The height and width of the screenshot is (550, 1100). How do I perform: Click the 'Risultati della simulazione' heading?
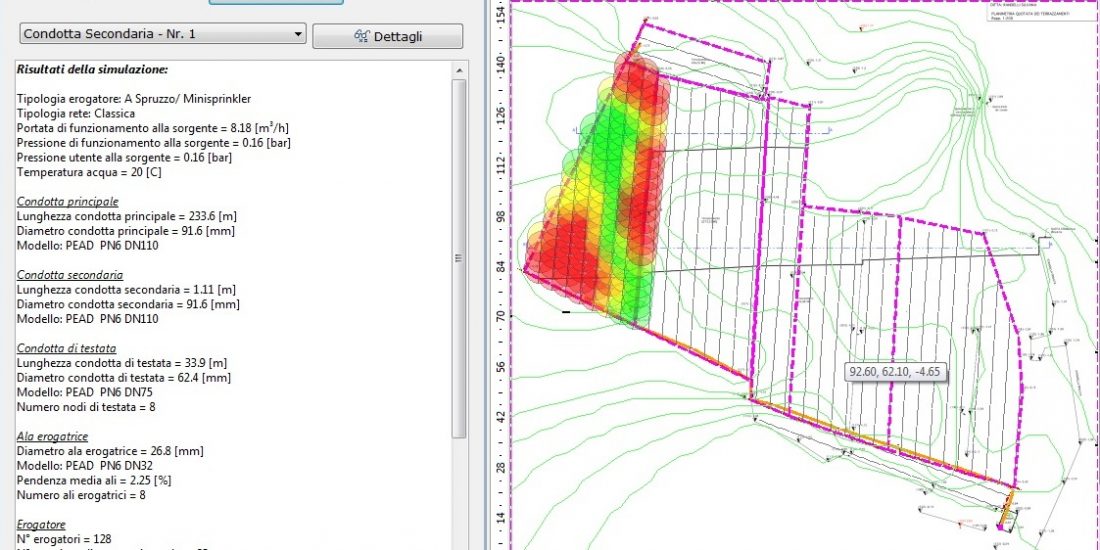[x=92, y=69]
